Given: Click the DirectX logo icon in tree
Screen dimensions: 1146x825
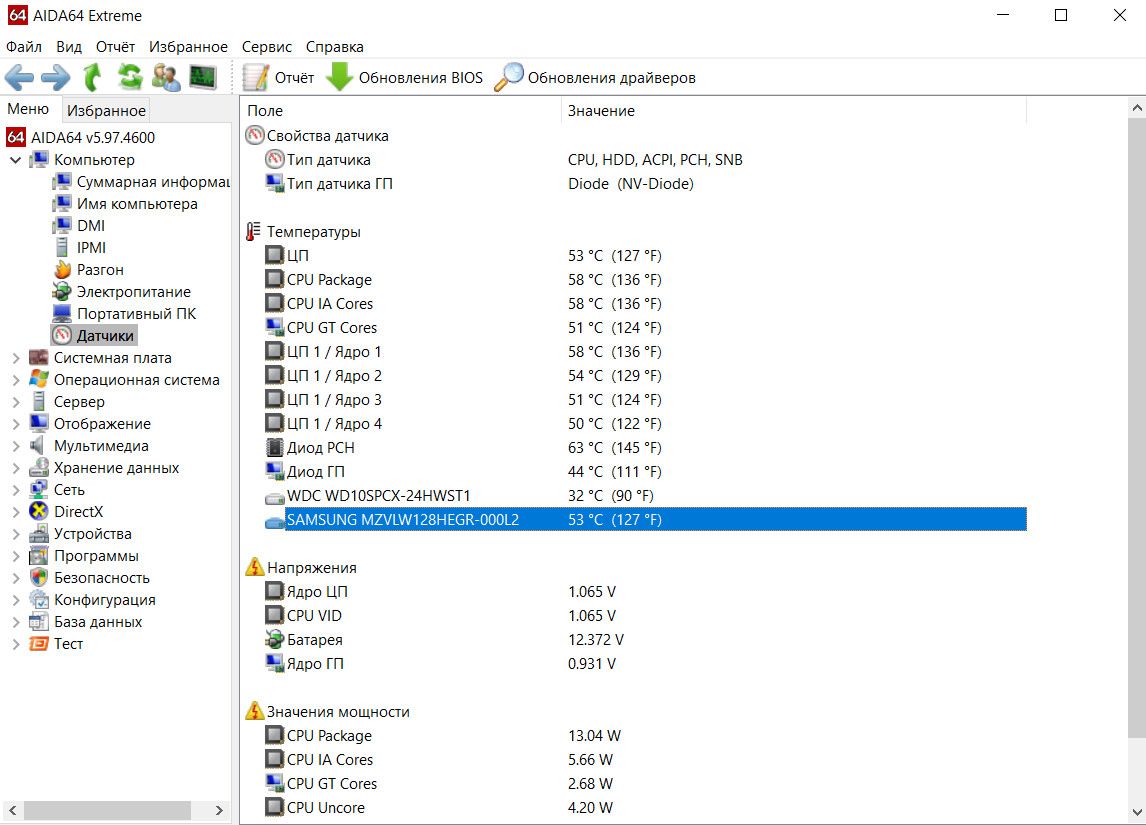Looking at the screenshot, I should (x=39, y=512).
